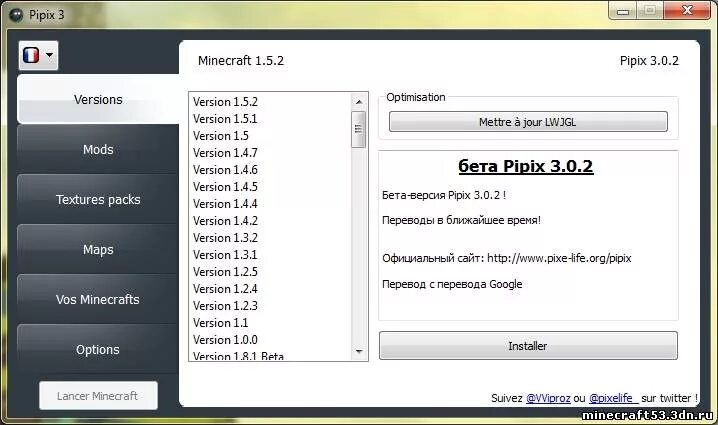
Task: Select Version 1.4.7 in the list
Action: coord(270,153)
